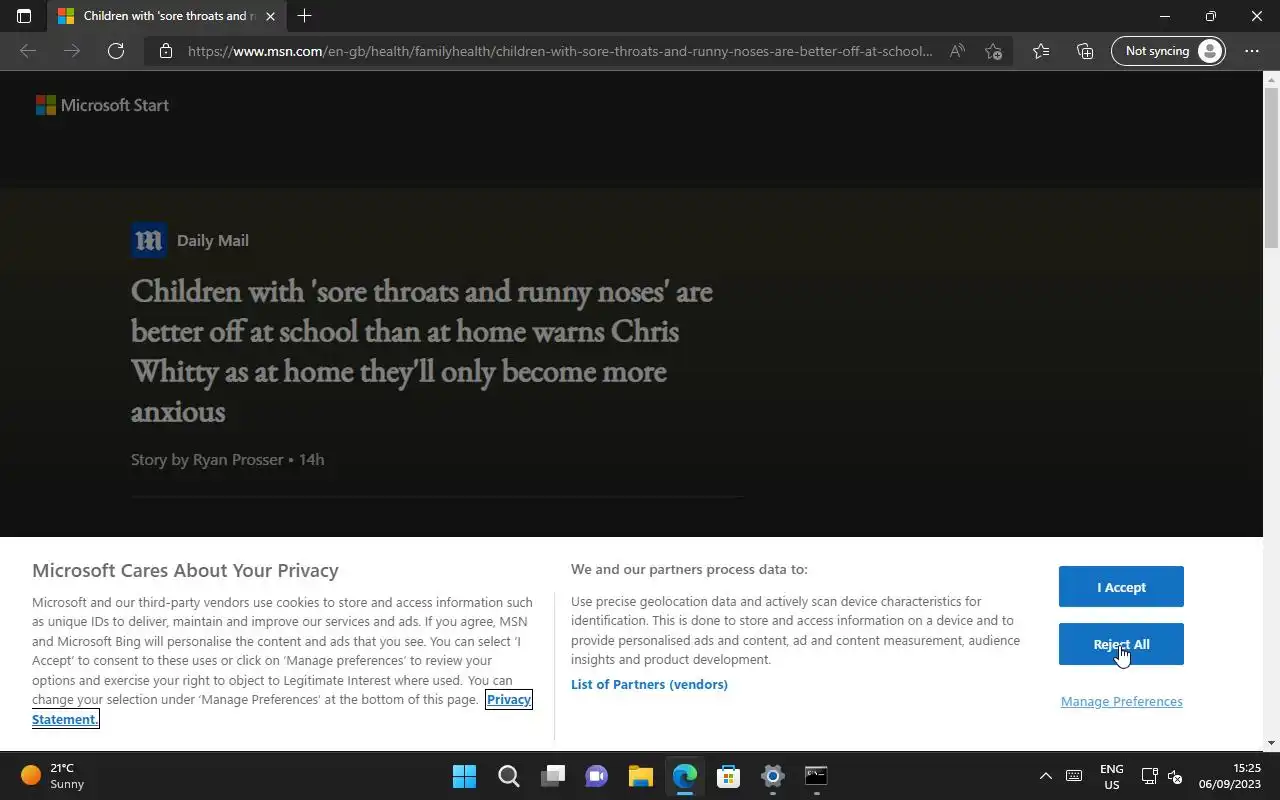Add this page to favorites
Viewport: 1280px width, 800px height.
(x=993, y=51)
